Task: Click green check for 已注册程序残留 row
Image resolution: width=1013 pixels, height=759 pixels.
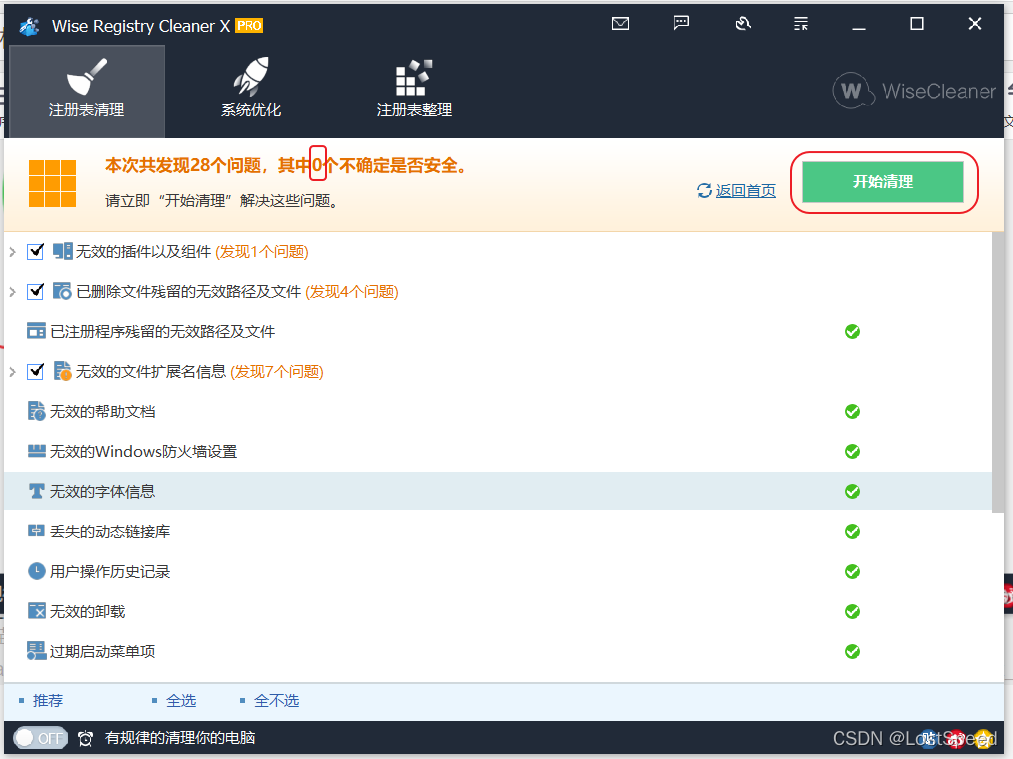Action: 852,331
